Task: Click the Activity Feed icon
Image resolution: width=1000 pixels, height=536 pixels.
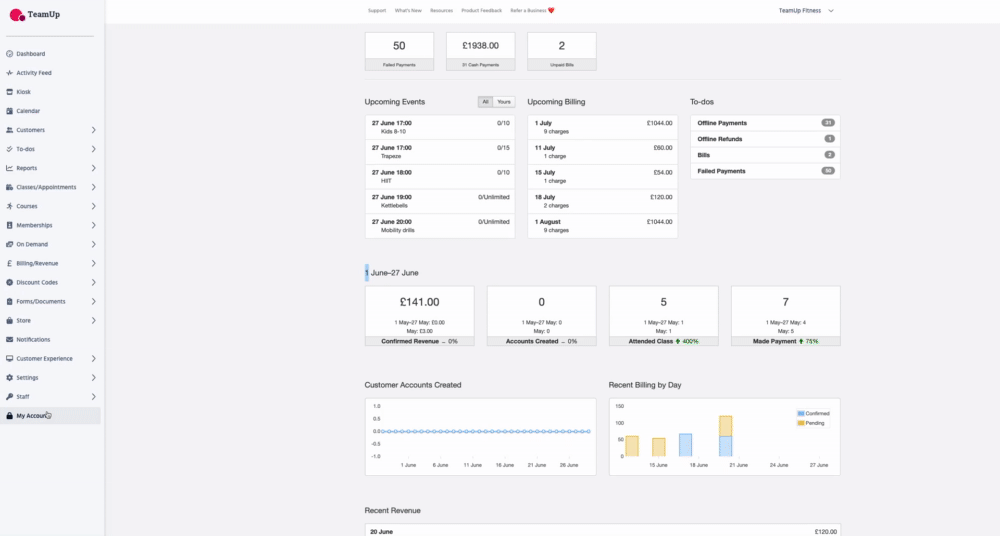Action: click(x=9, y=73)
